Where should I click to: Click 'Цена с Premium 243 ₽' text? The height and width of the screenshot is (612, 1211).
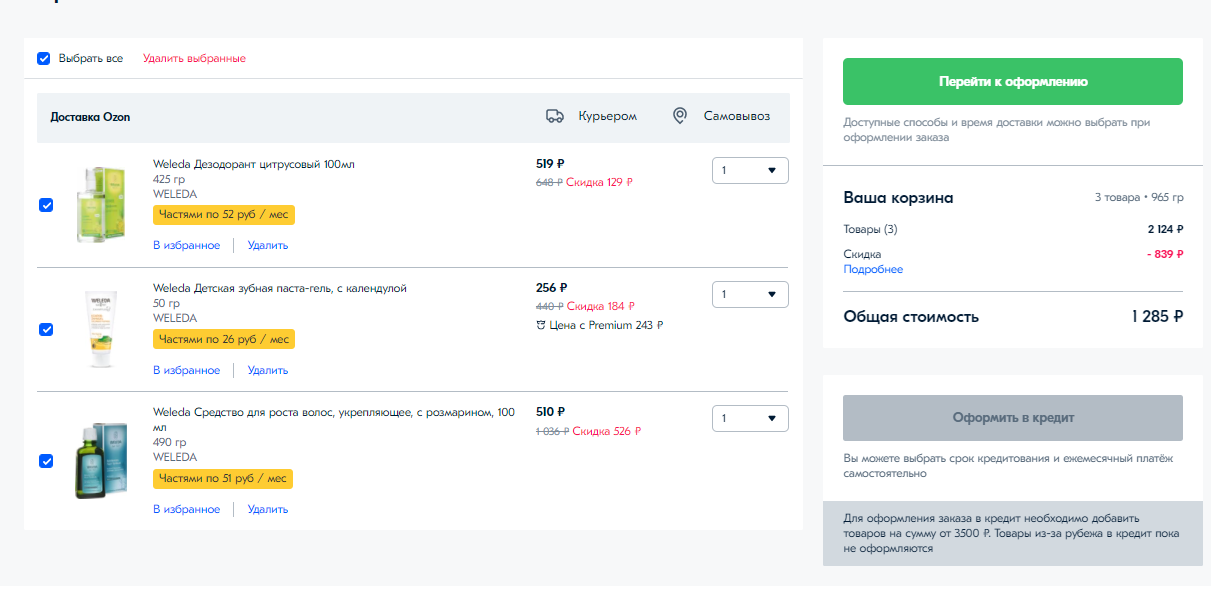[607, 325]
